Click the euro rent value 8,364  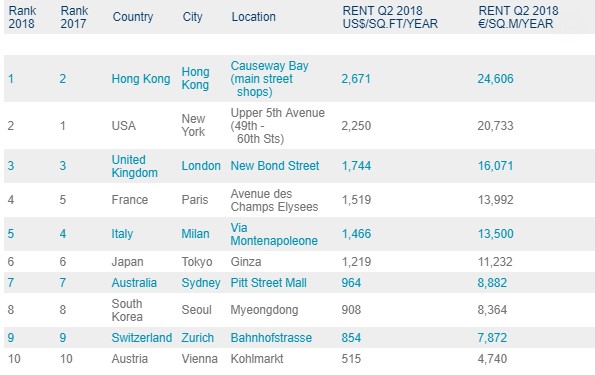pos(492,310)
